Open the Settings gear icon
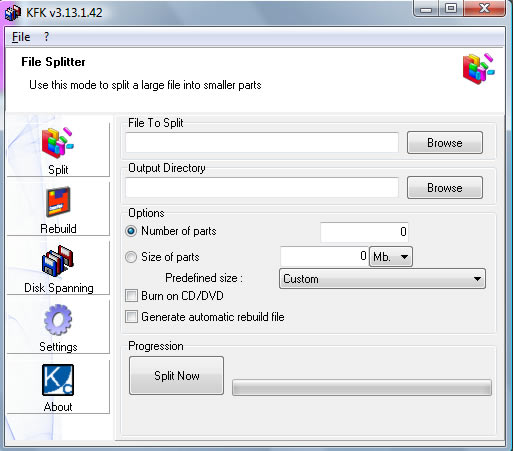Viewport: 515px width, 451px height. pyautogui.click(x=58, y=319)
